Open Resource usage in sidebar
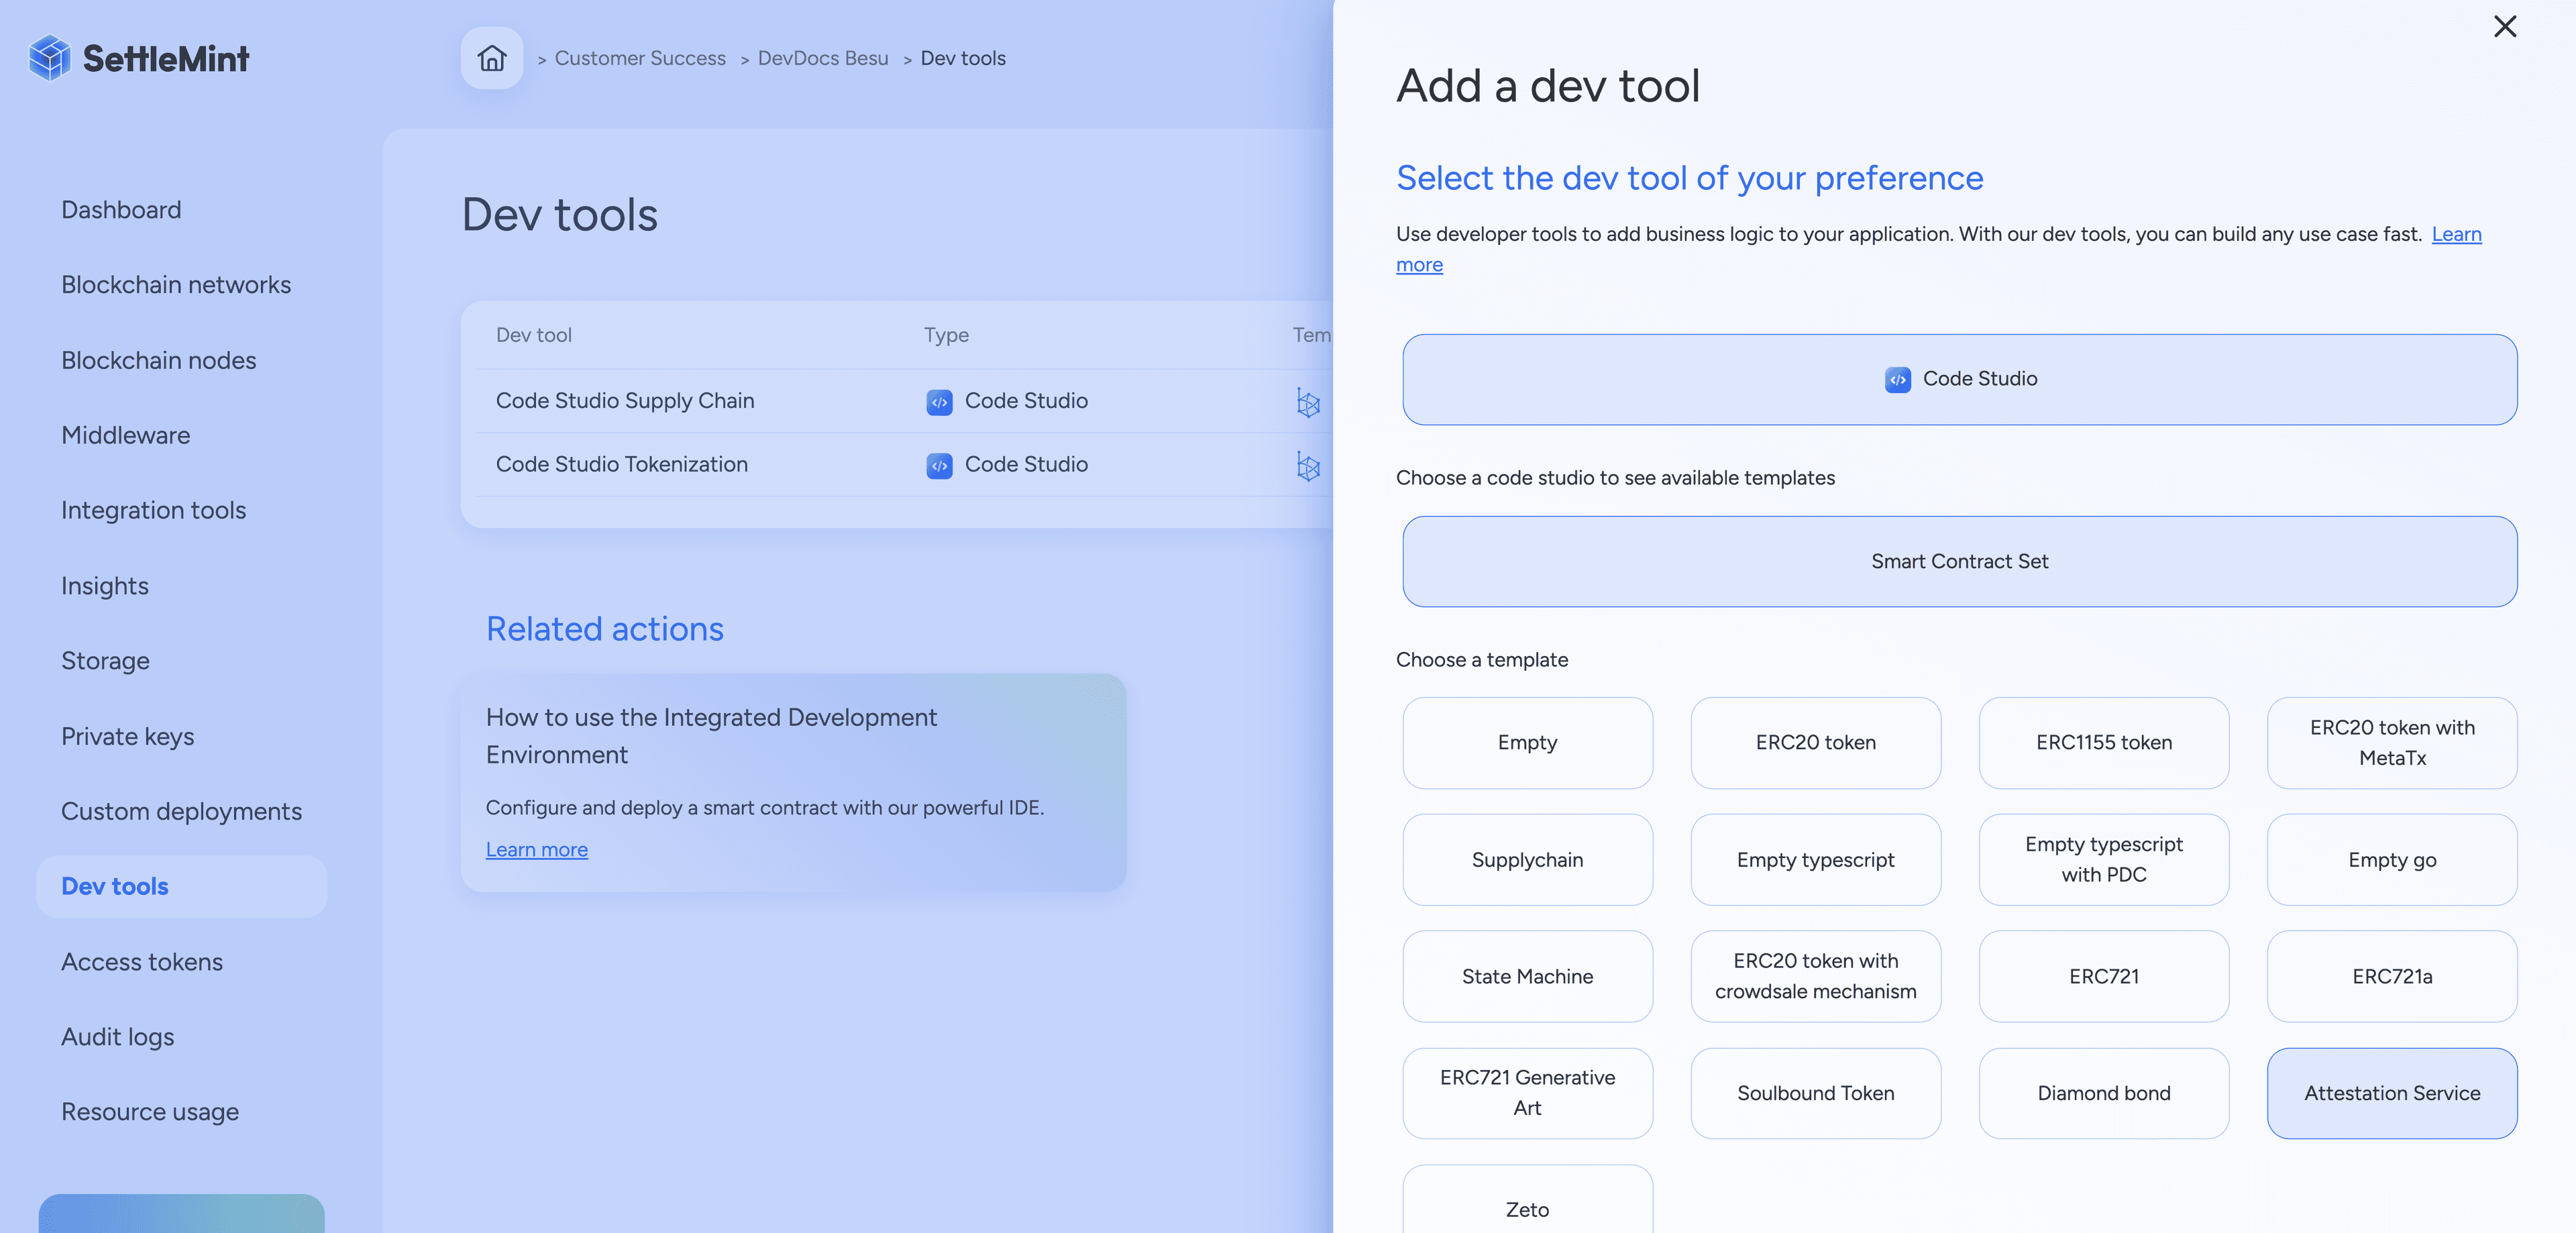This screenshot has height=1233, width=2576. [x=150, y=1112]
